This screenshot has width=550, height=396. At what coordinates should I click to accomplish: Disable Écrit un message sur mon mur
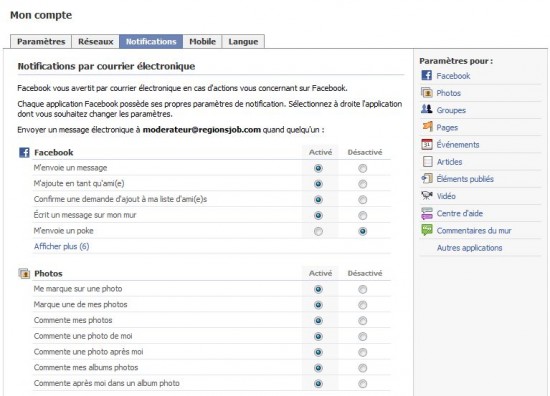(363, 215)
